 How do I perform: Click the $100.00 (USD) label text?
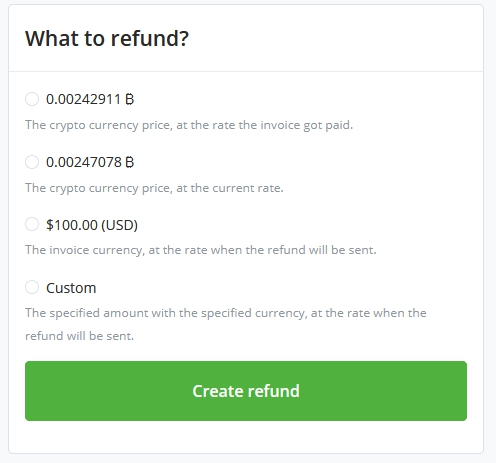point(92,225)
